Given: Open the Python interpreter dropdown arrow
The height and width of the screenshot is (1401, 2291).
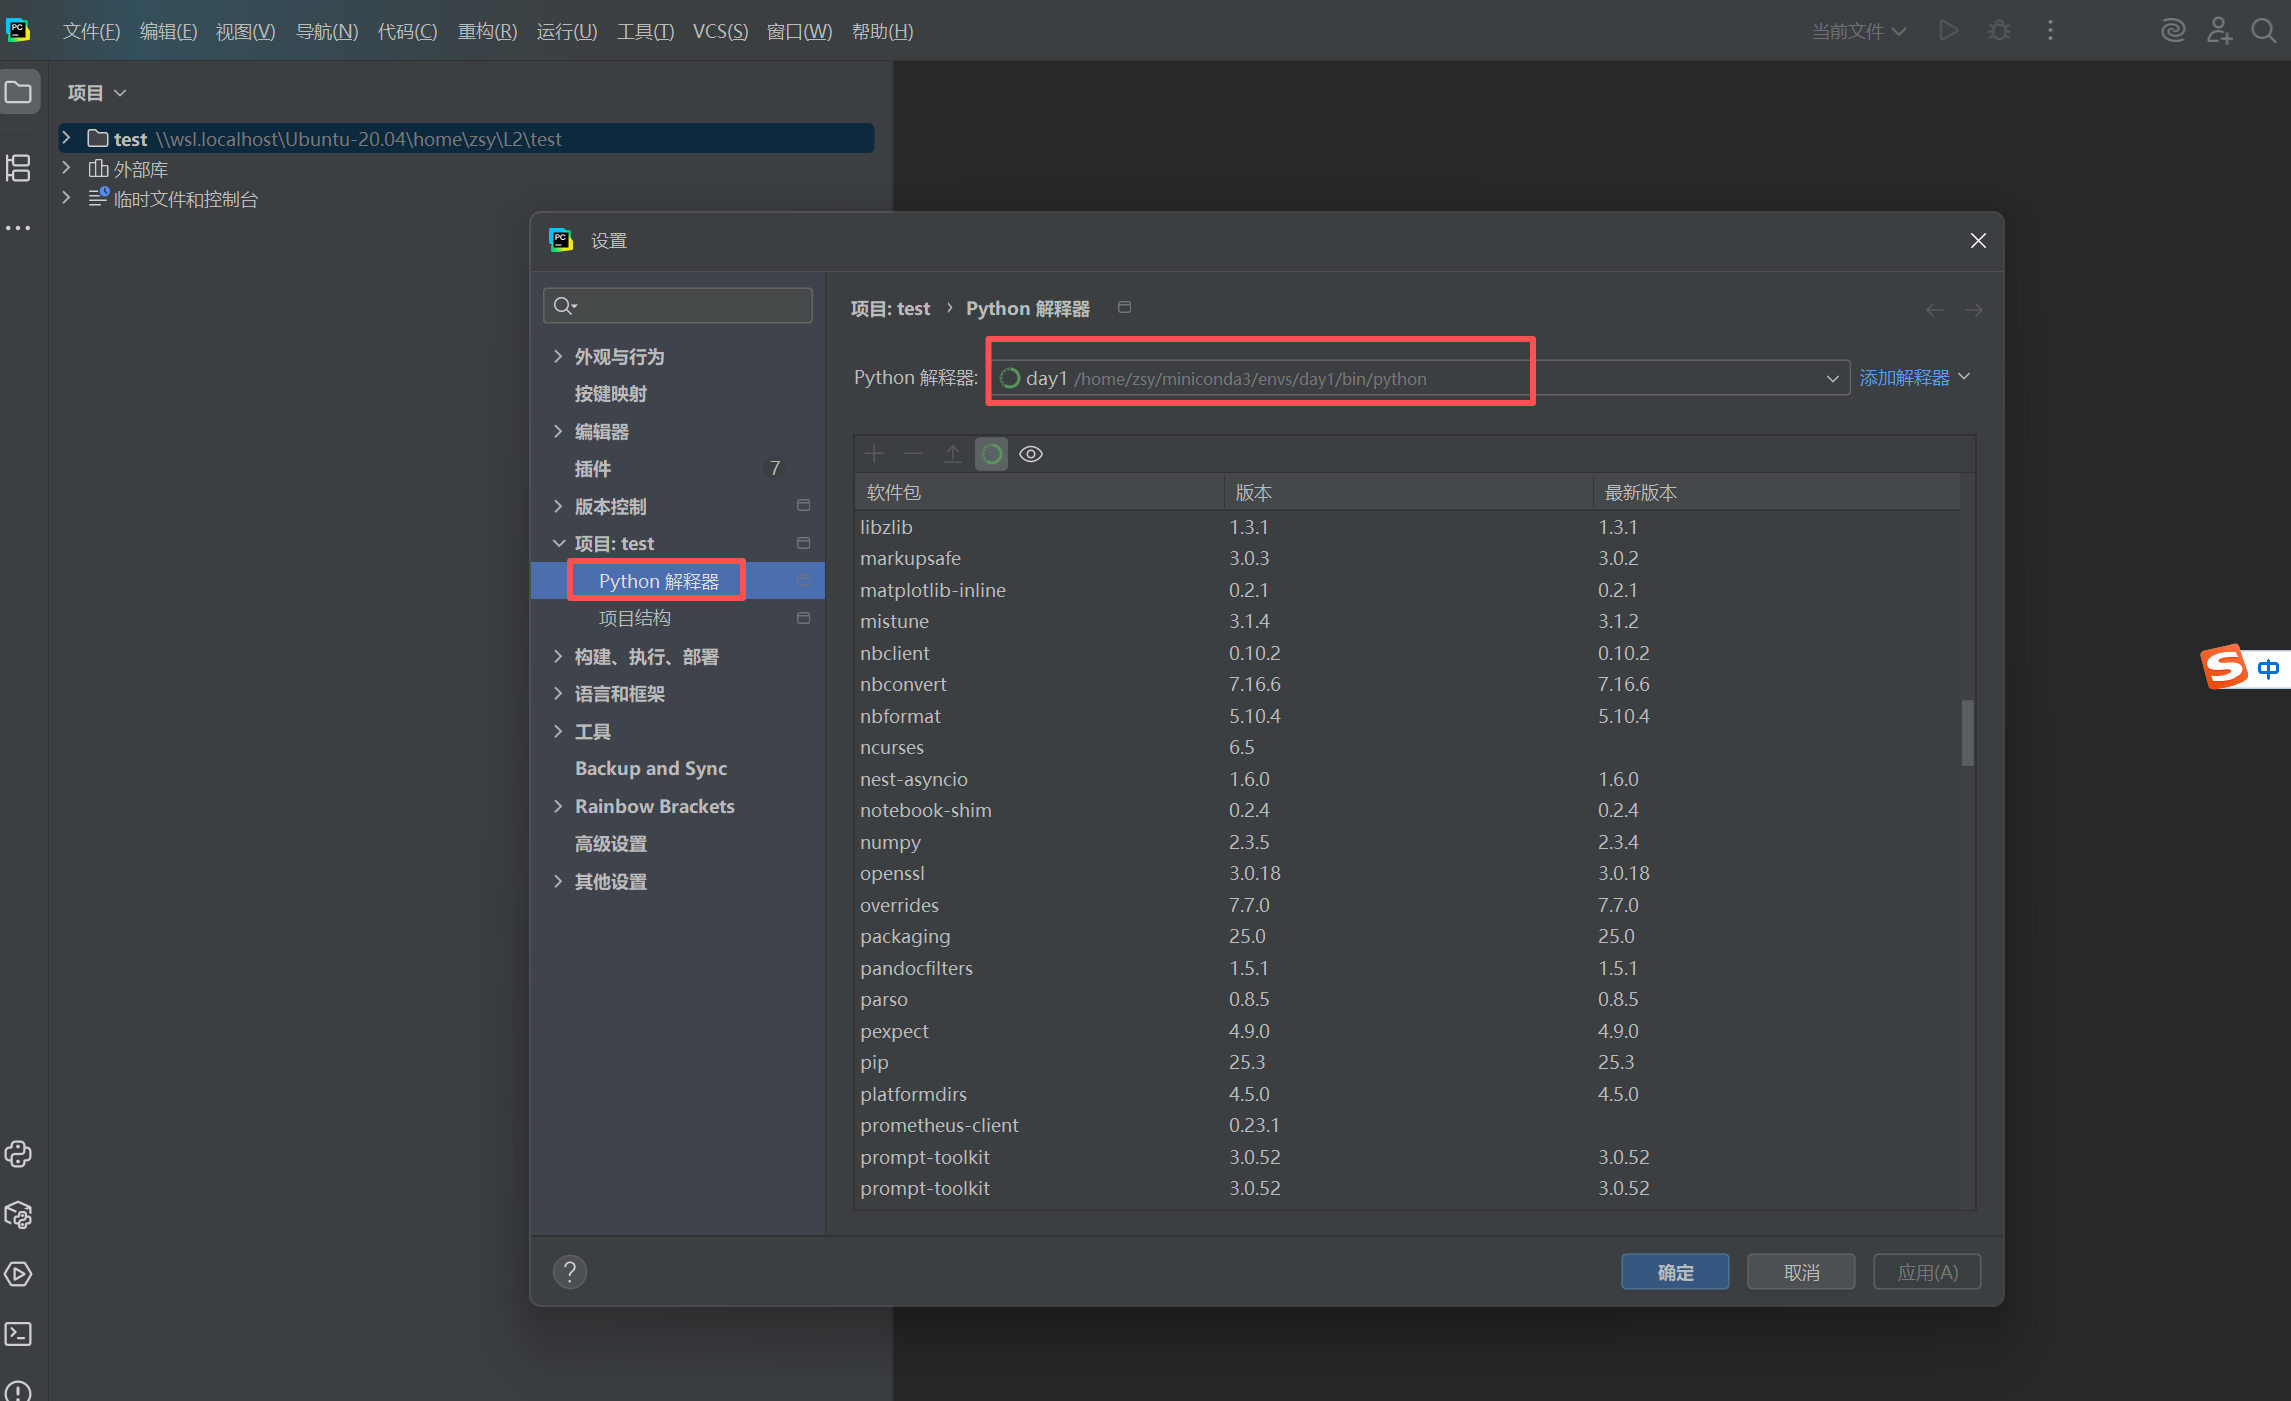Looking at the screenshot, I should pyautogui.click(x=1831, y=378).
